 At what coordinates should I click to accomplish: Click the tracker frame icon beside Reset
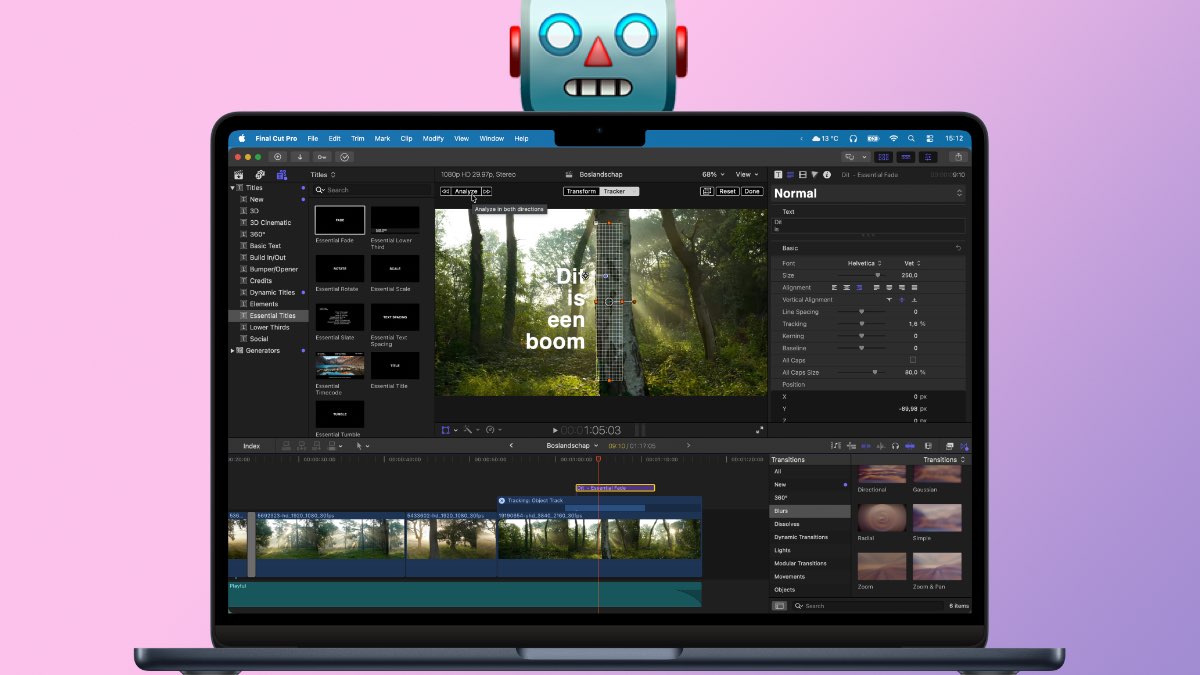coord(707,191)
